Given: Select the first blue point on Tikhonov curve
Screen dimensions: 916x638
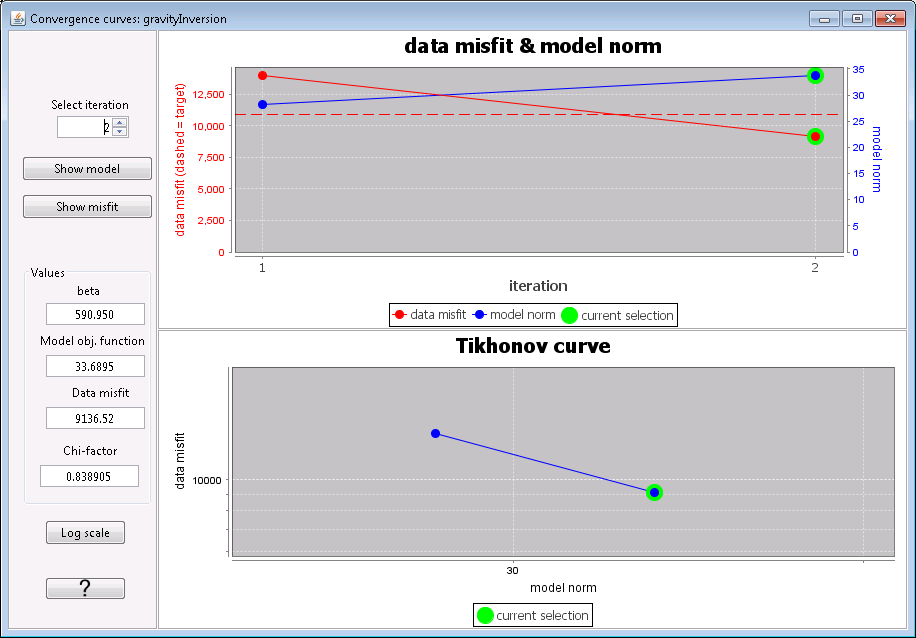Looking at the screenshot, I should (435, 434).
